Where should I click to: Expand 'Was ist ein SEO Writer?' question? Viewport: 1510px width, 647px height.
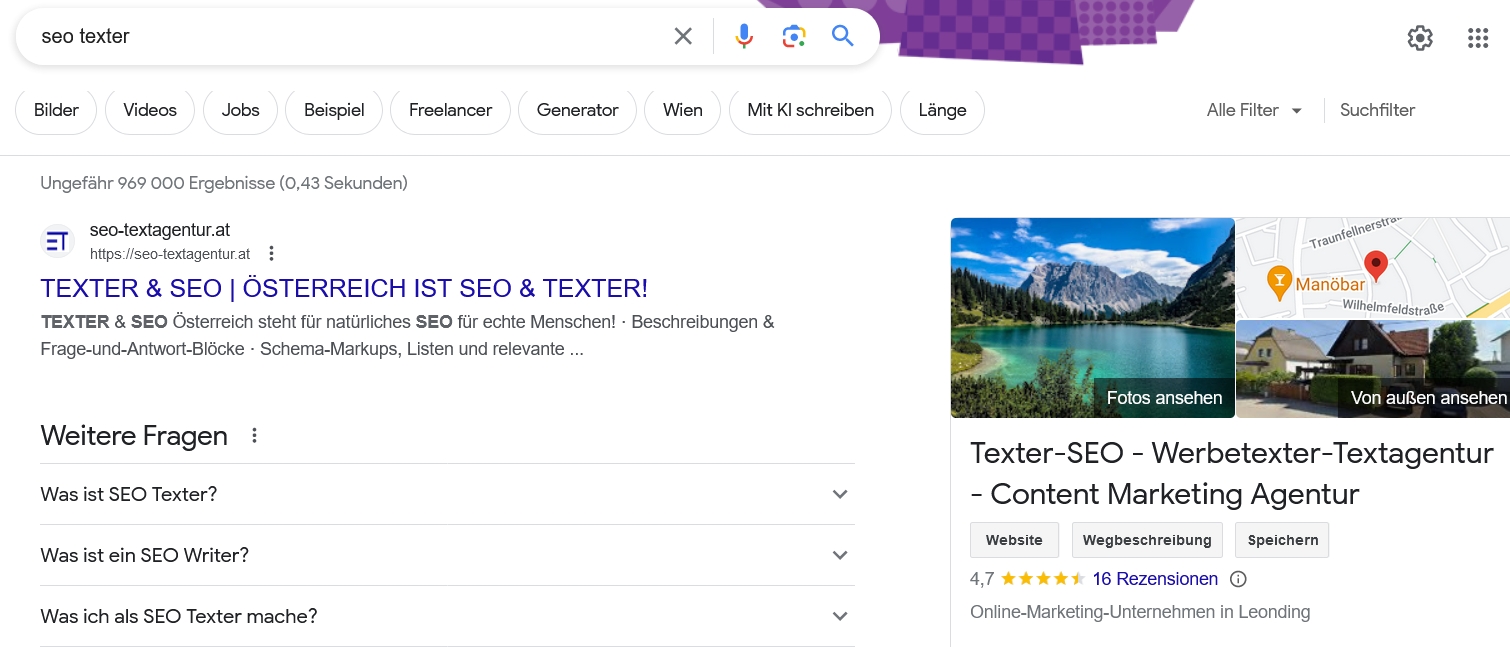click(840, 555)
